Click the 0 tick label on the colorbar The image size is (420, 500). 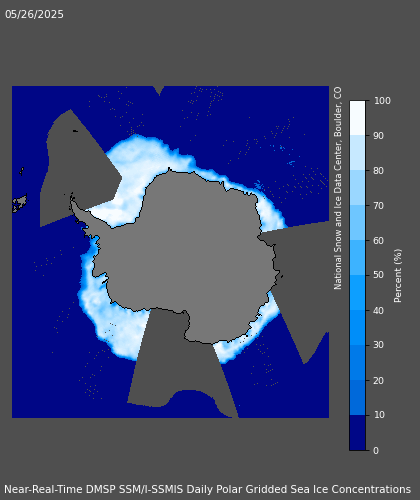click(x=376, y=451)
